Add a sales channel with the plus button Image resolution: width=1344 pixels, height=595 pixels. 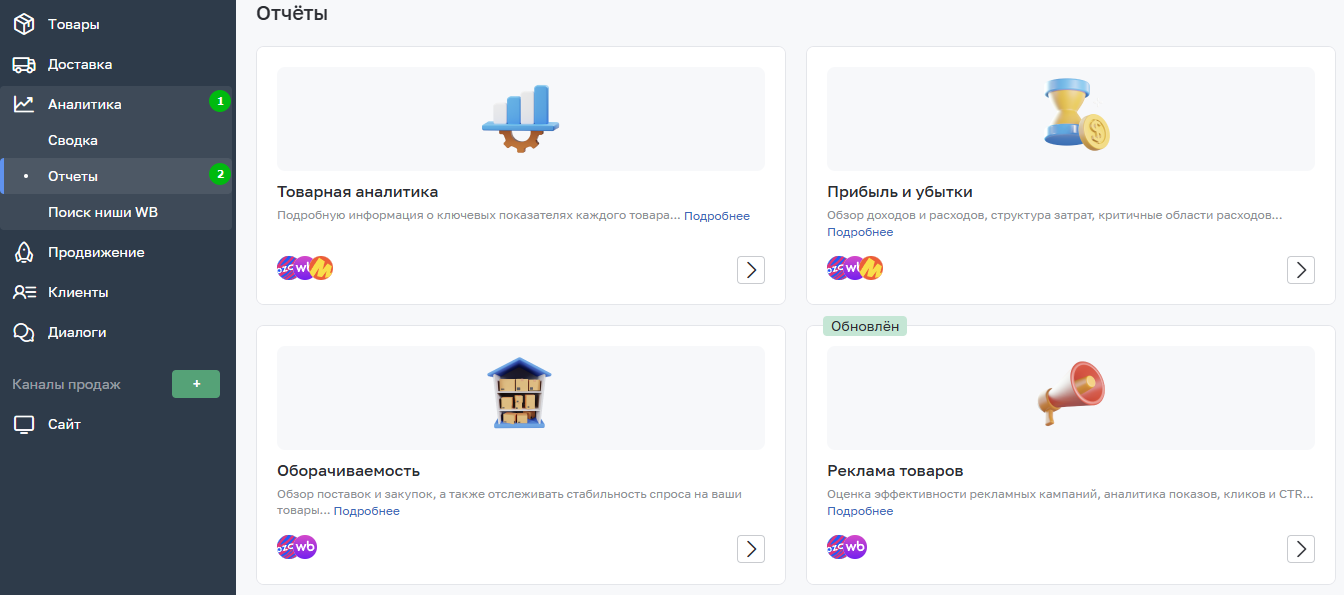pyautogui.click(x=196, y=384)
